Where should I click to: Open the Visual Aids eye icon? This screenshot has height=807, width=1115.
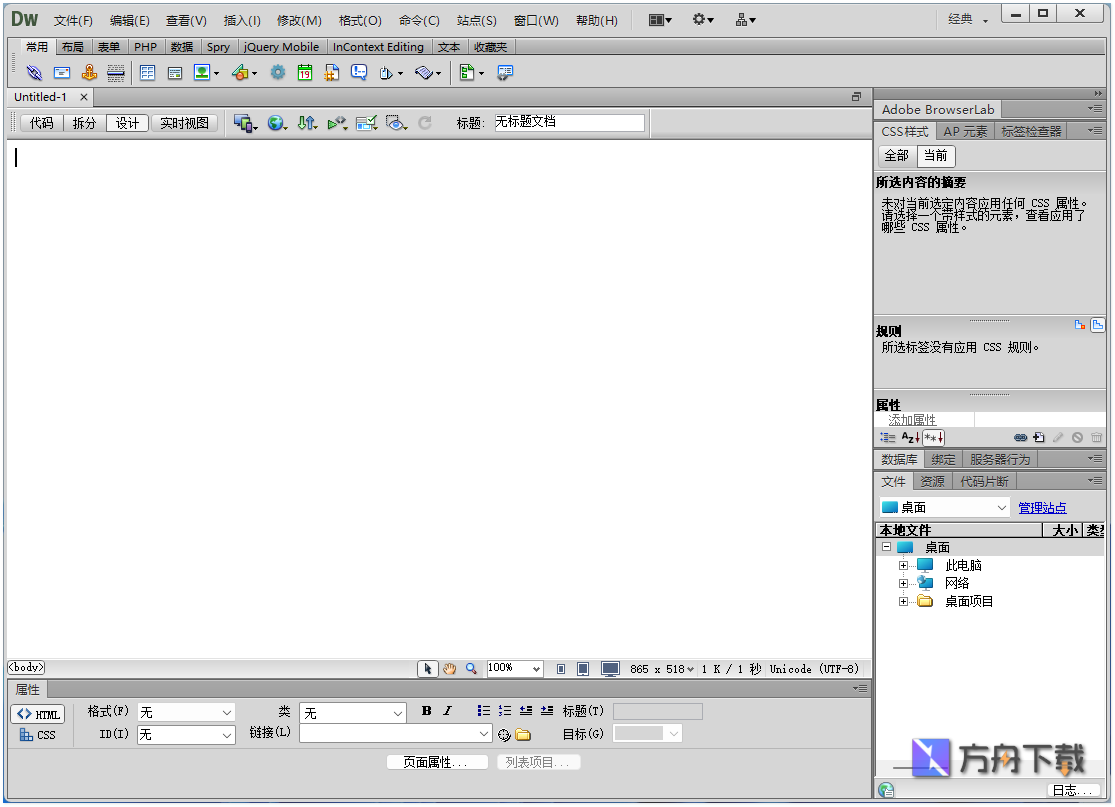tap(395, 123)
